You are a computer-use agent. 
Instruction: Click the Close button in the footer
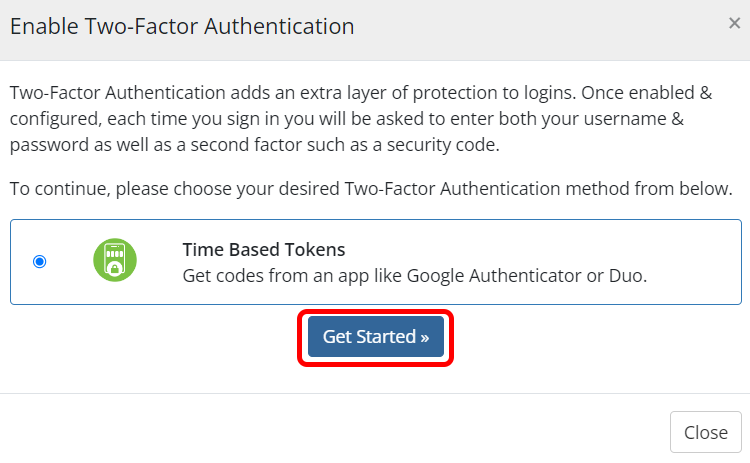click(x=705, y=432)
